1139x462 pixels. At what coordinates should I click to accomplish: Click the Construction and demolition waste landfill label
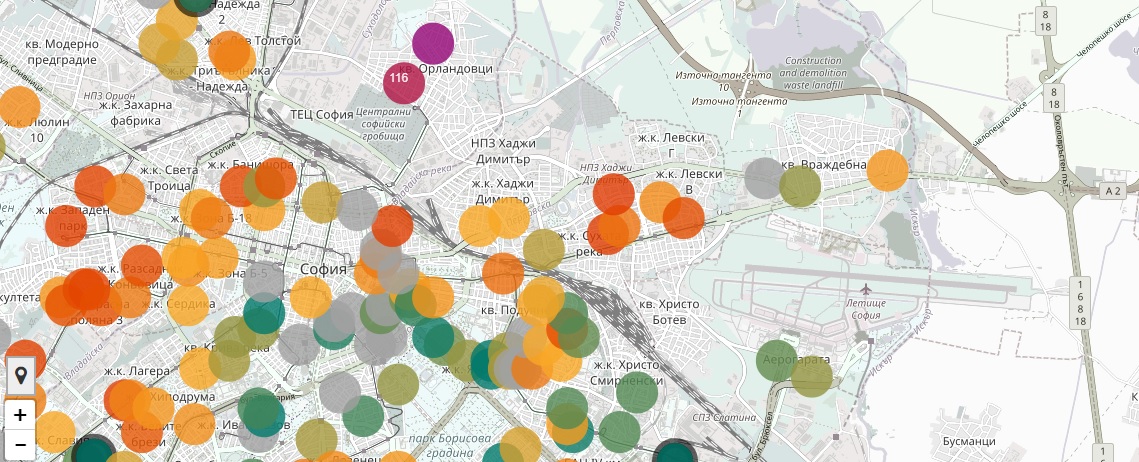[x=814, y=73]
